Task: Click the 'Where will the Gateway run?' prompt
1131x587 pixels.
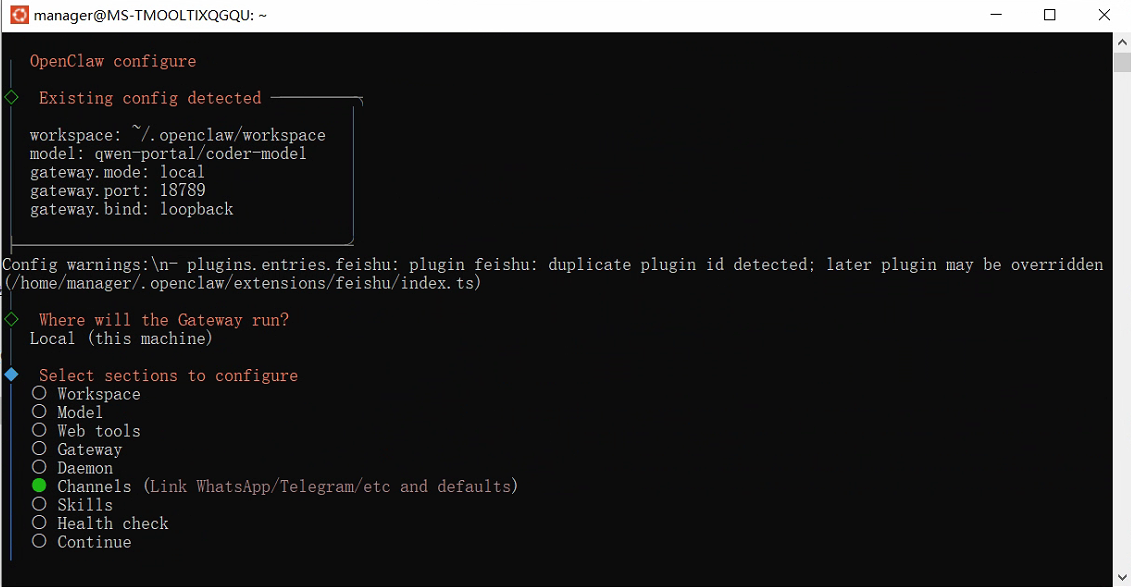Action: (x=164, y=320)
